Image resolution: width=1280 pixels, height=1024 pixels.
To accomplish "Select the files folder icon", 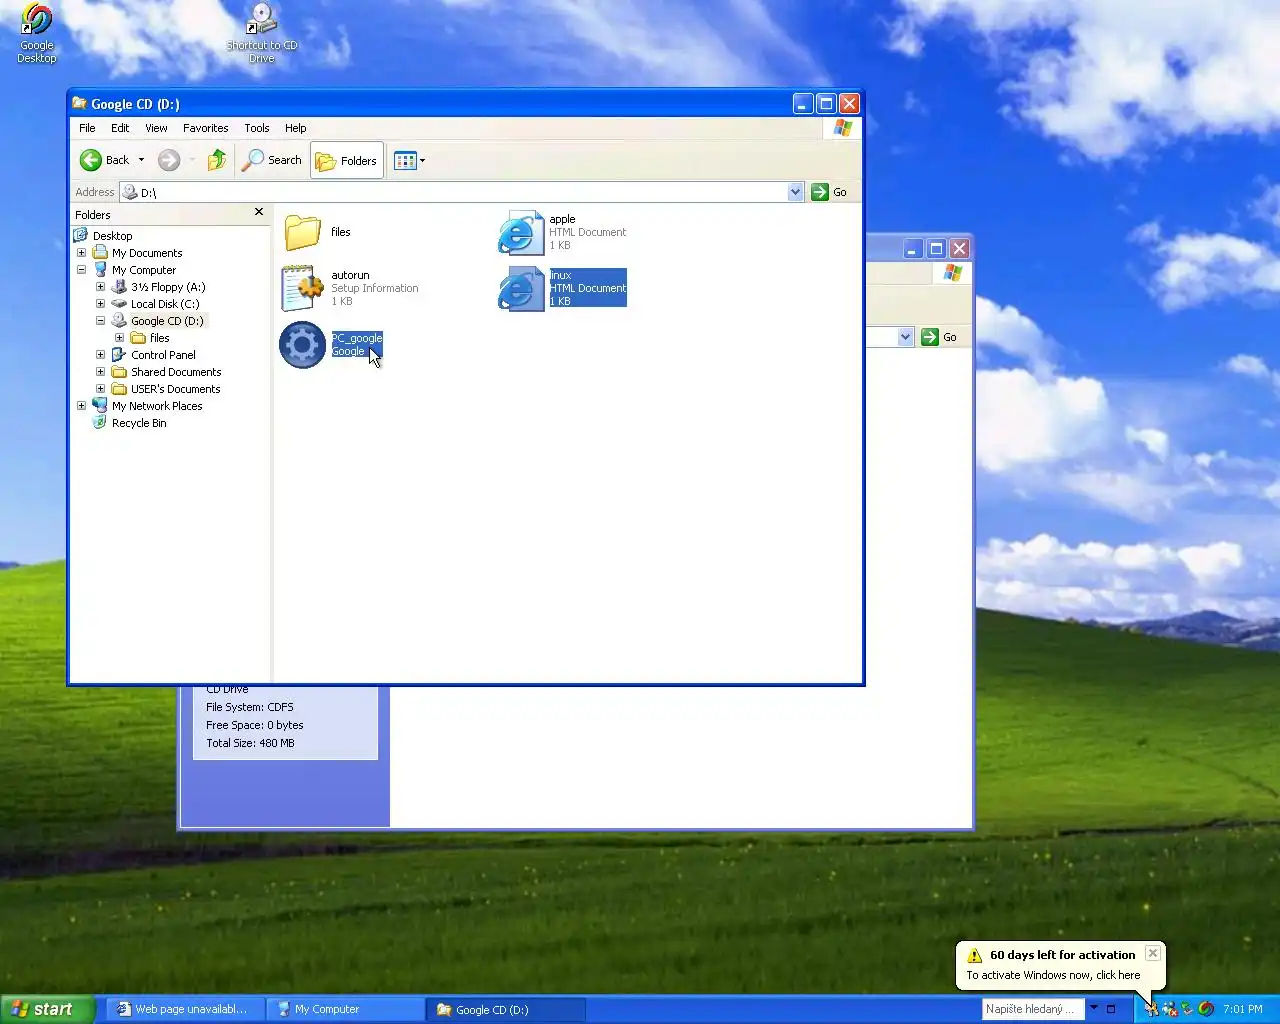I will click(x=302, y=232).
